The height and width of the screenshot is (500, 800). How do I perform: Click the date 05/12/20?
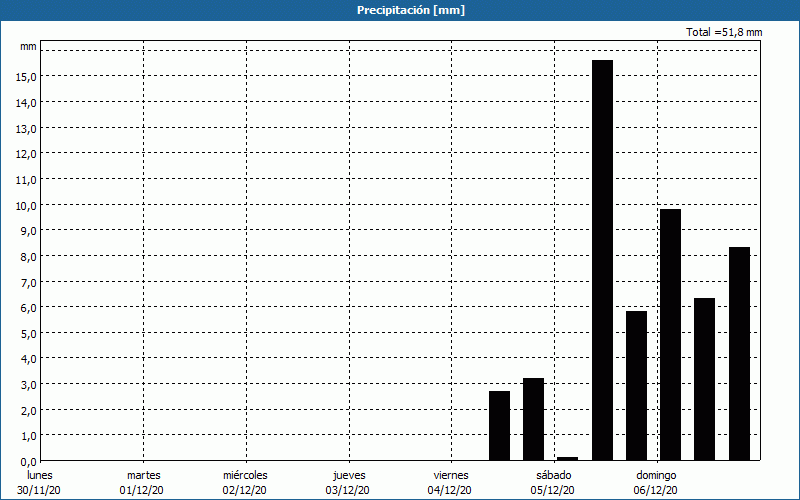553,490
